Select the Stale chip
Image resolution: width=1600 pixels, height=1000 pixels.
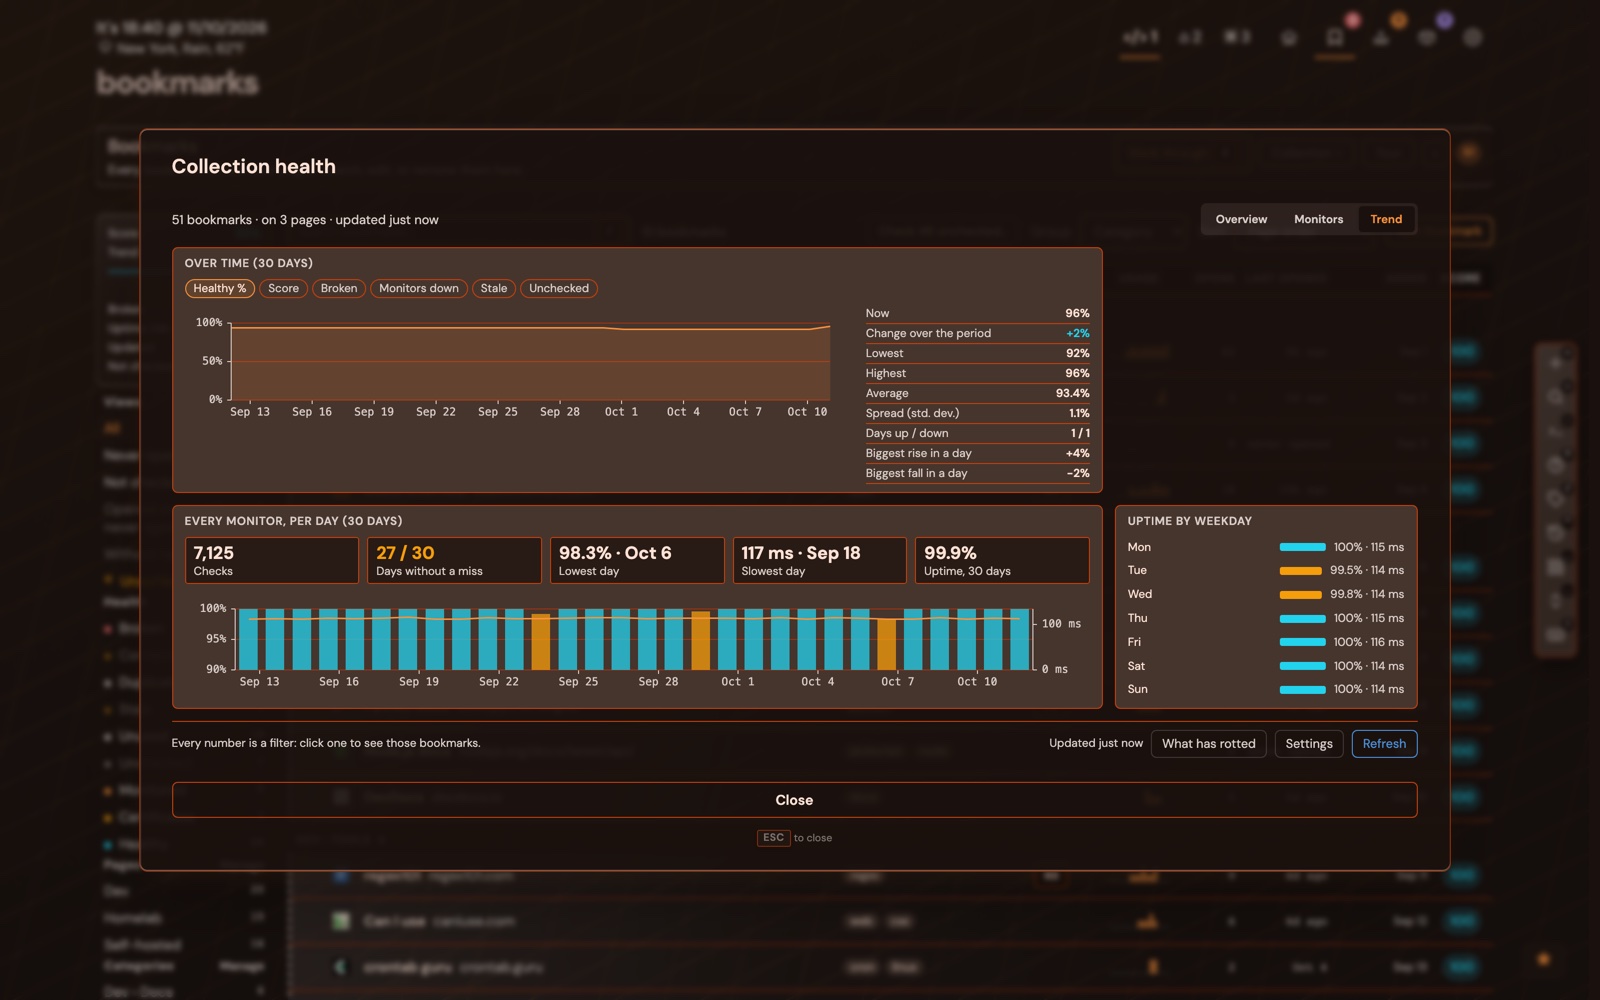click(x=494, y=288)
